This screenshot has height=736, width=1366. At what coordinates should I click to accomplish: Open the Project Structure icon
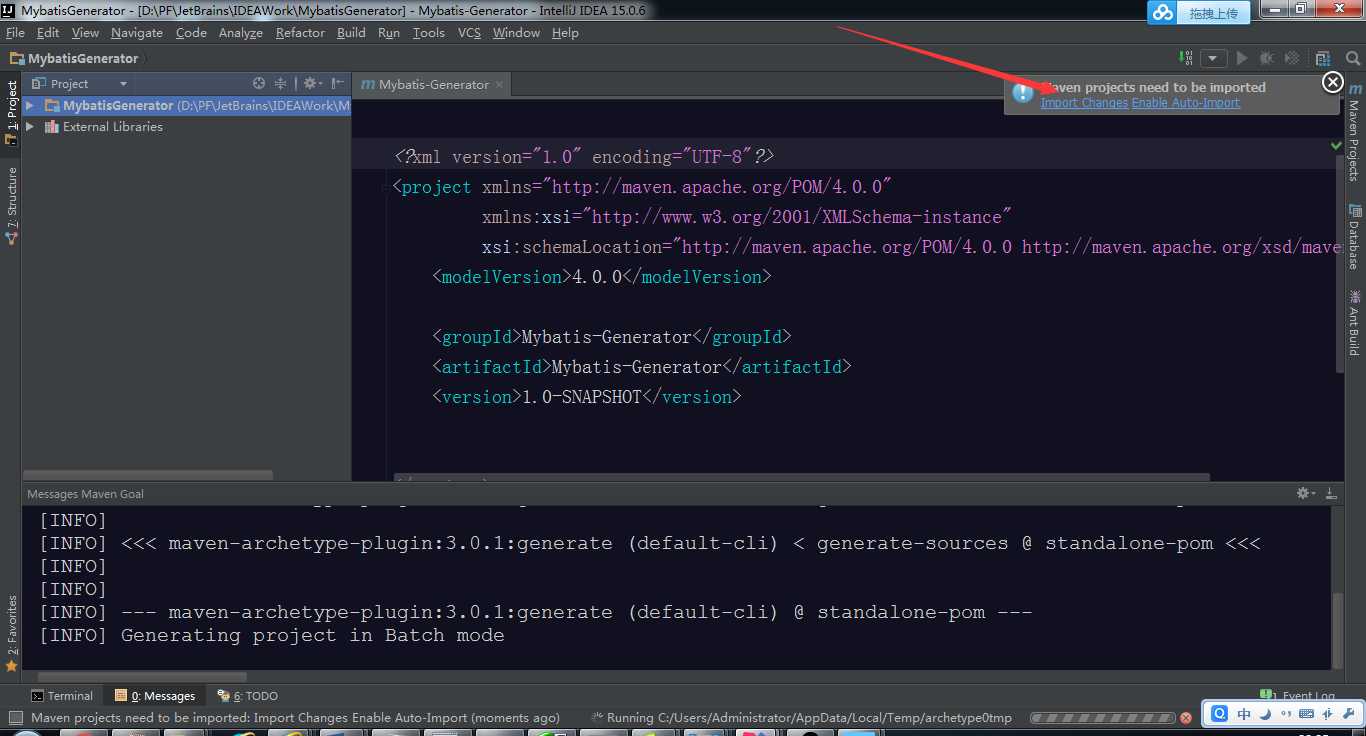coord(1323,59)
